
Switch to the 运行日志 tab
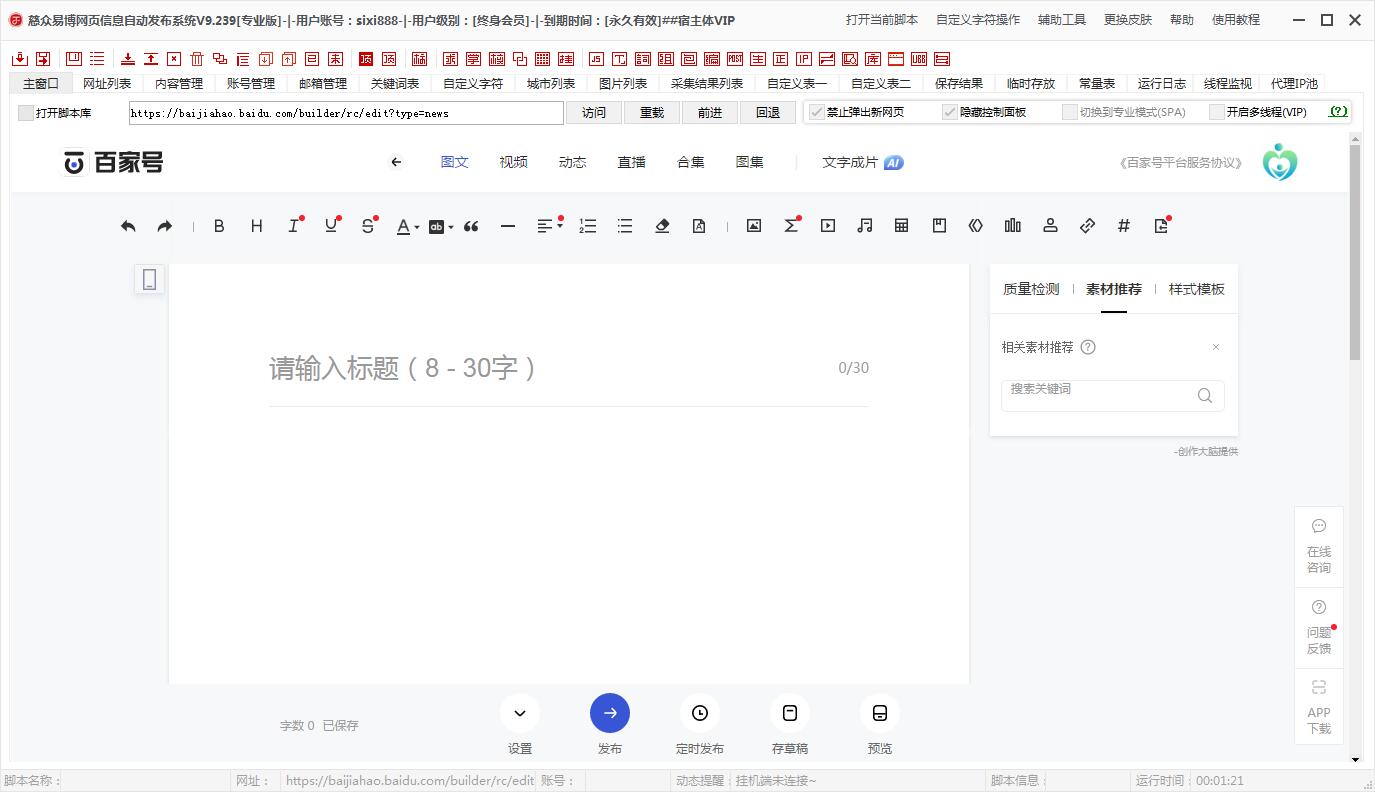point(1162,84)
